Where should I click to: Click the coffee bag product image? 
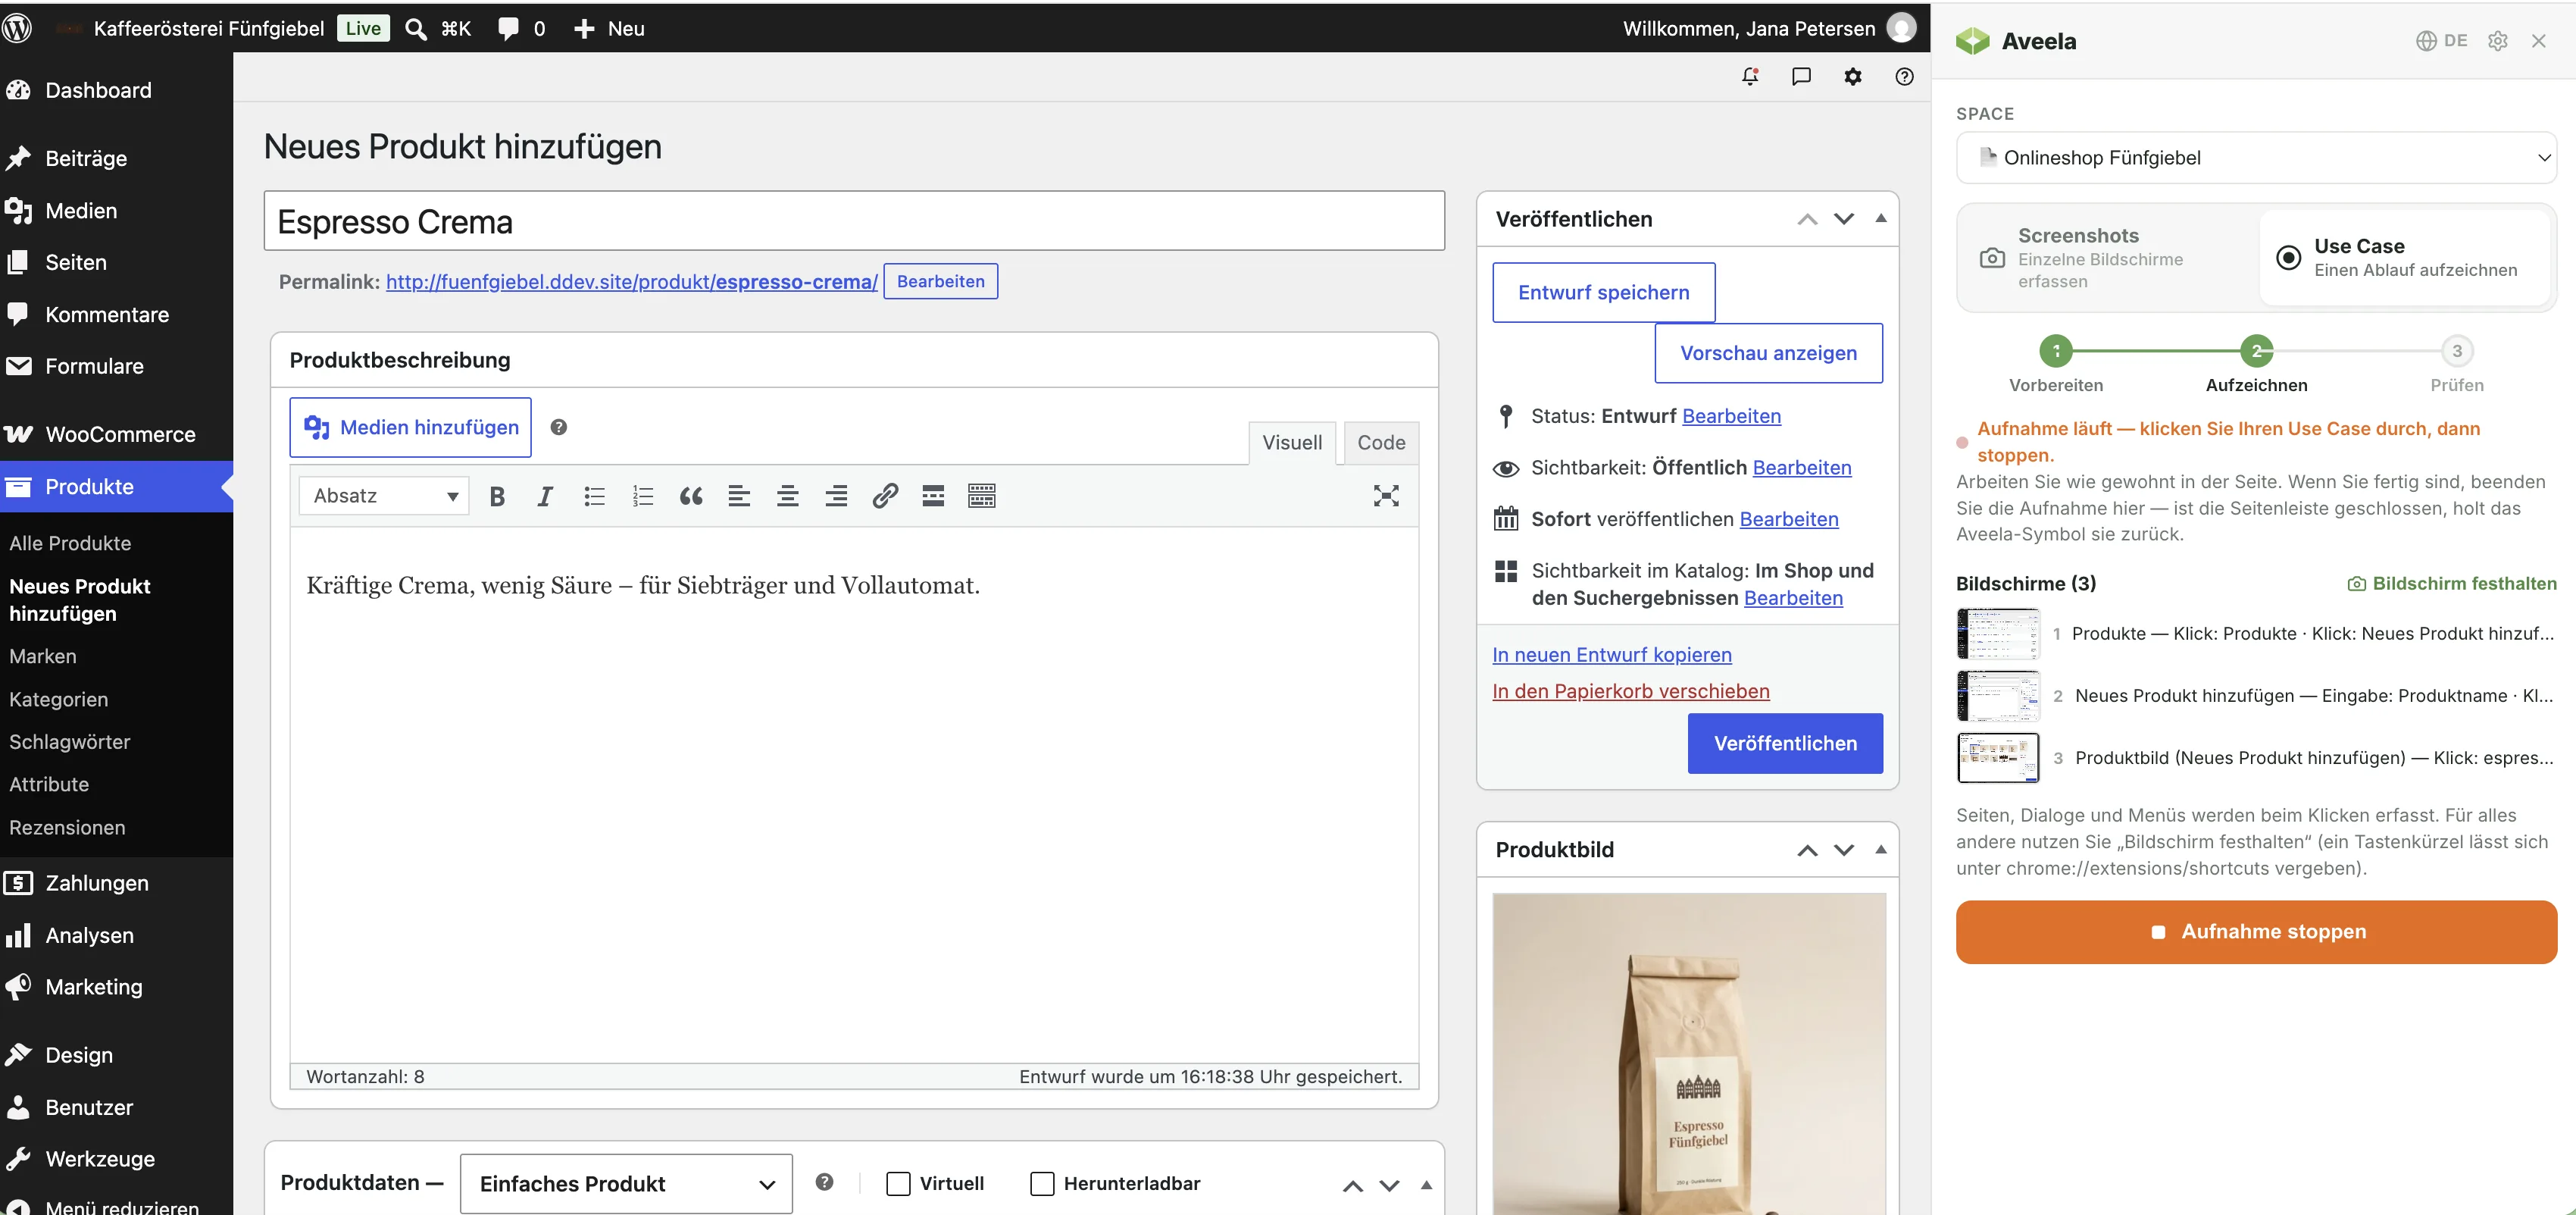click(x=1689, y=1054)
